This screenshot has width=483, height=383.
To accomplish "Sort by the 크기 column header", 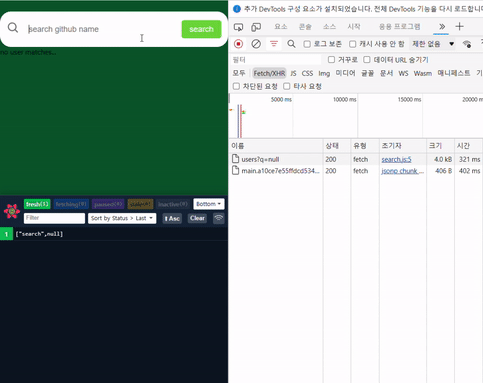I will (x=440, y=146).
